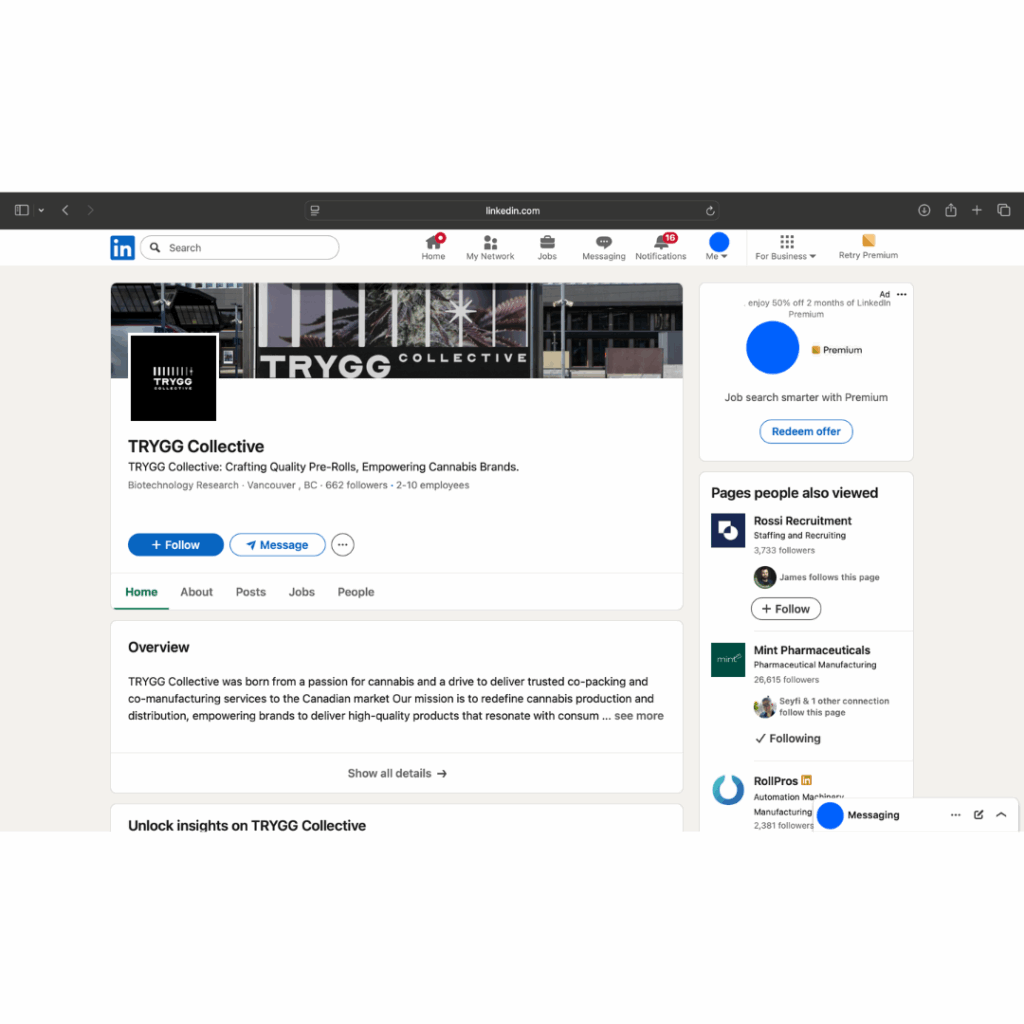Click the TRYGG Collective logo thumbnail
The height and width of the screenshot is (1024, 1024).
coord(173,377)
